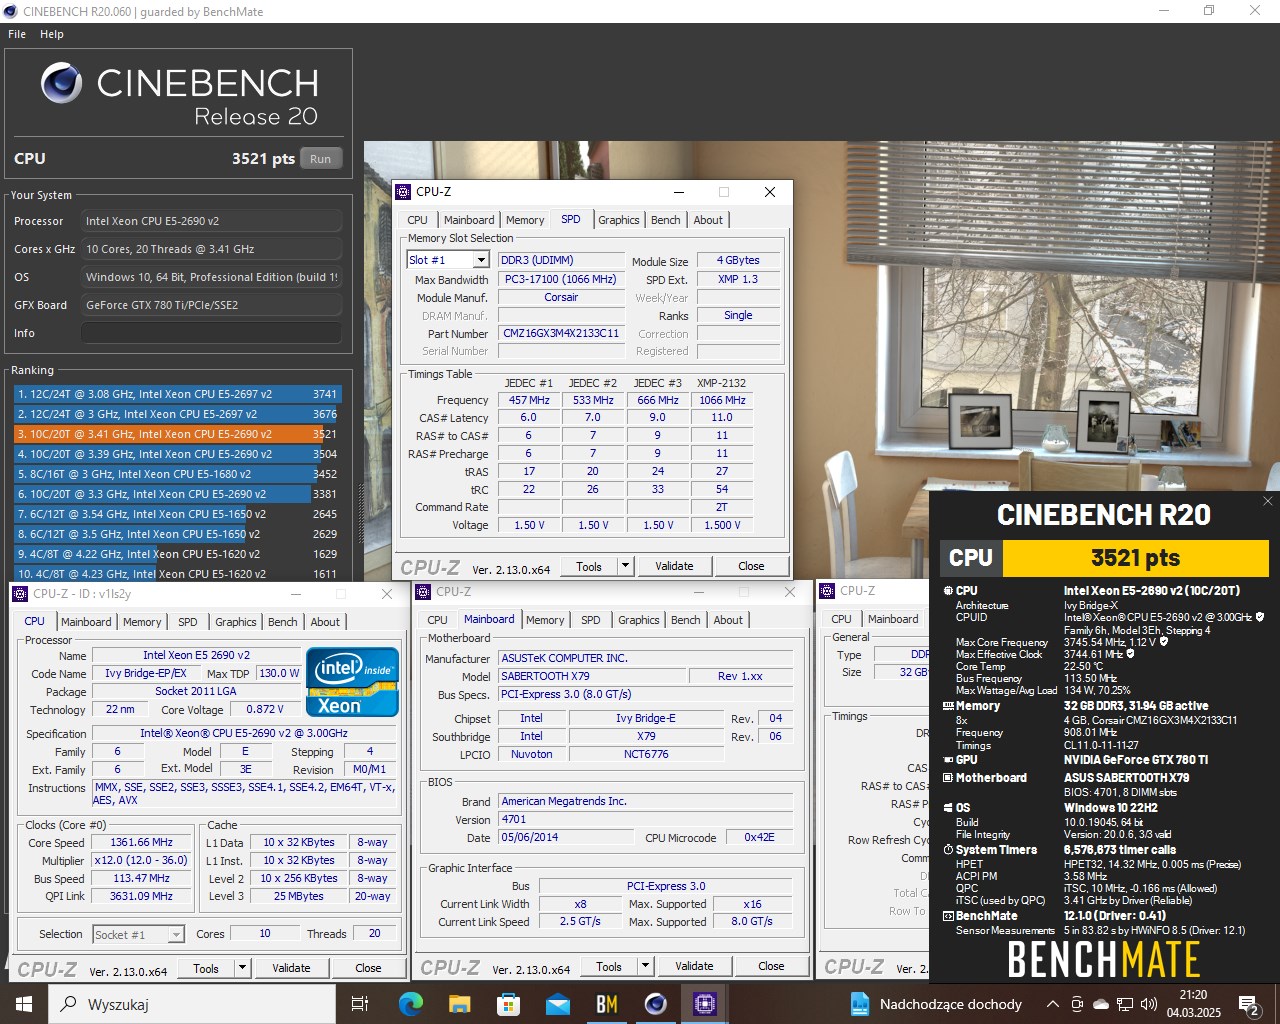Click Part Number value CMZ16GX3M4X2133C11
This screenshot has width=1280, height=1024.
point(561,334)
